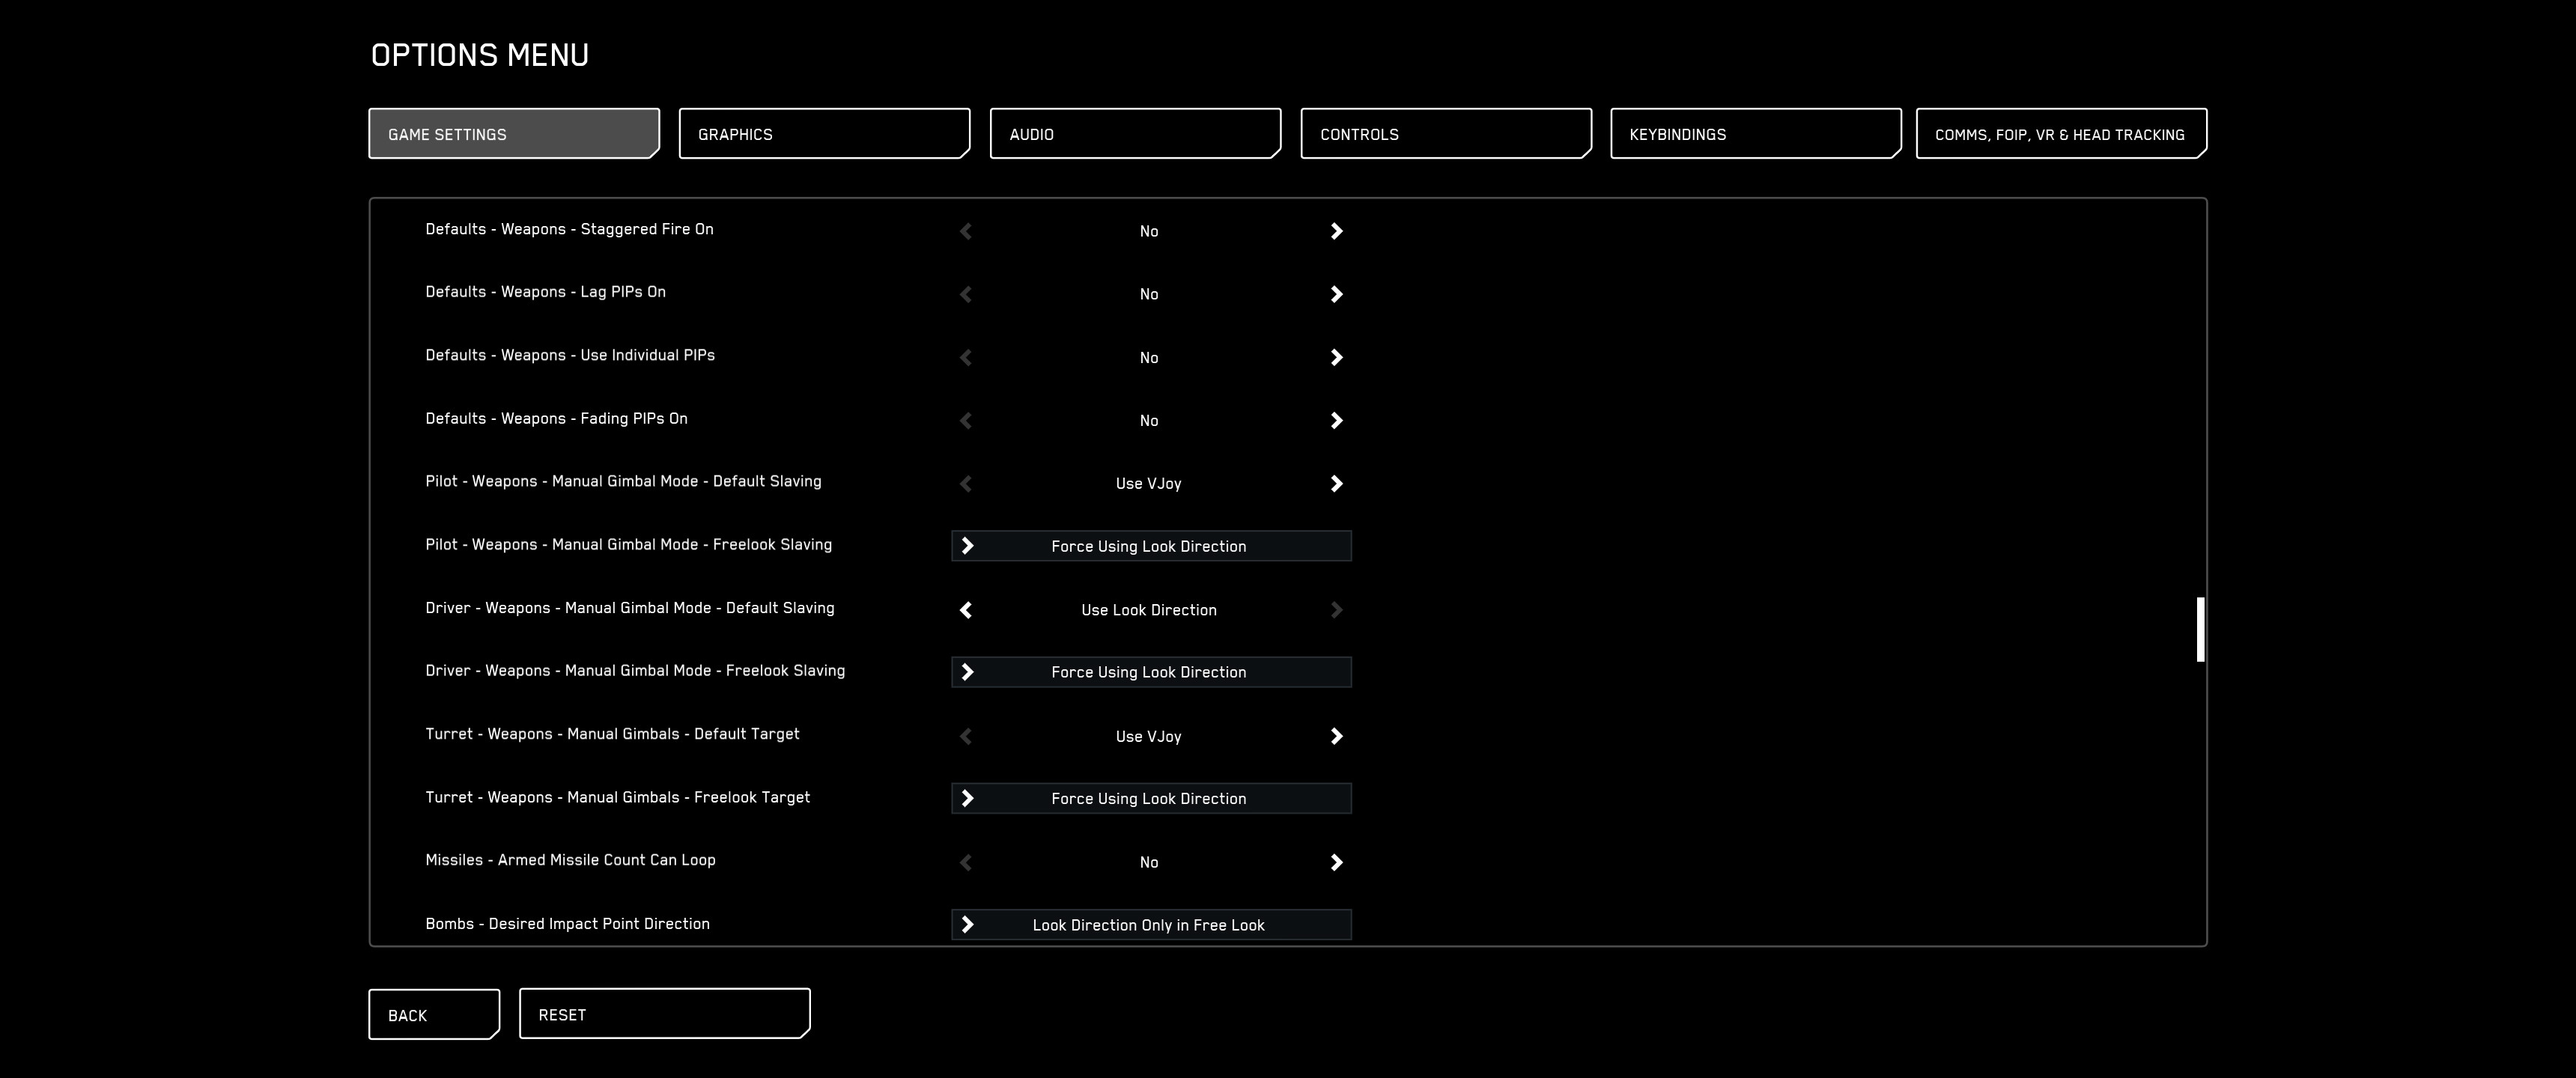
Task: Click right arrow for Fading PIPs On
Action: coord(1336,421)
